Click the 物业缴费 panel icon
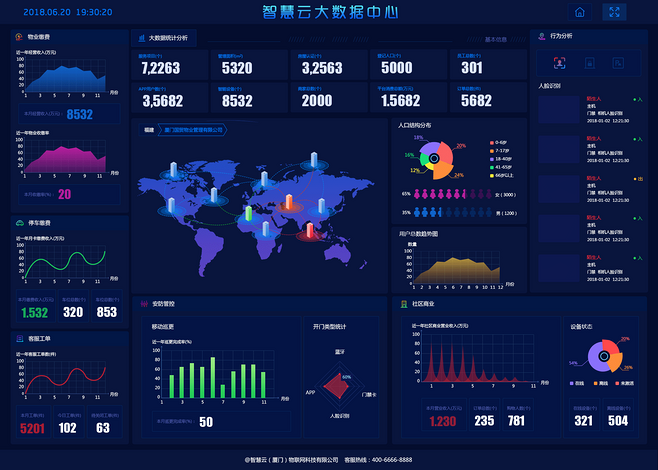The height and width of the screenshot is (470, 658). 20,36
